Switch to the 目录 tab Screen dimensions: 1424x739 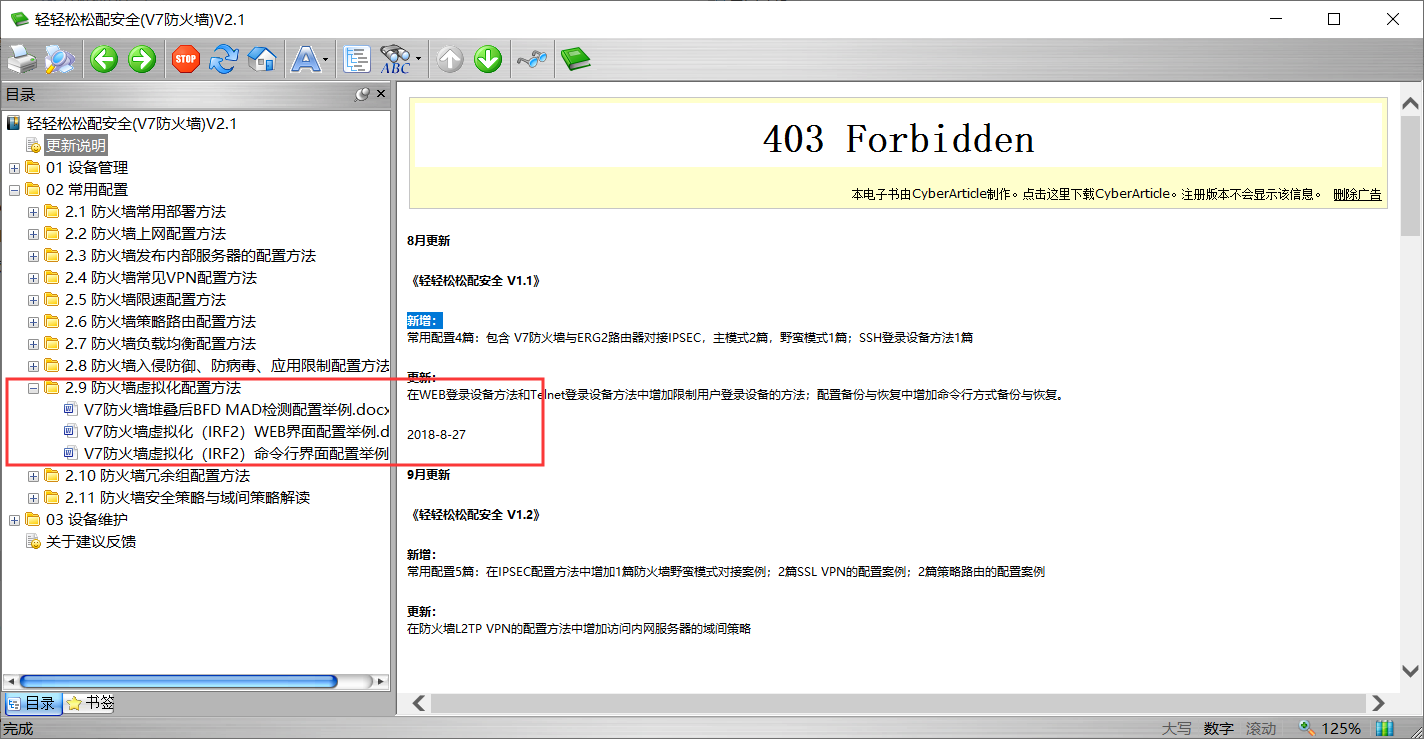(x=32, y=703)
